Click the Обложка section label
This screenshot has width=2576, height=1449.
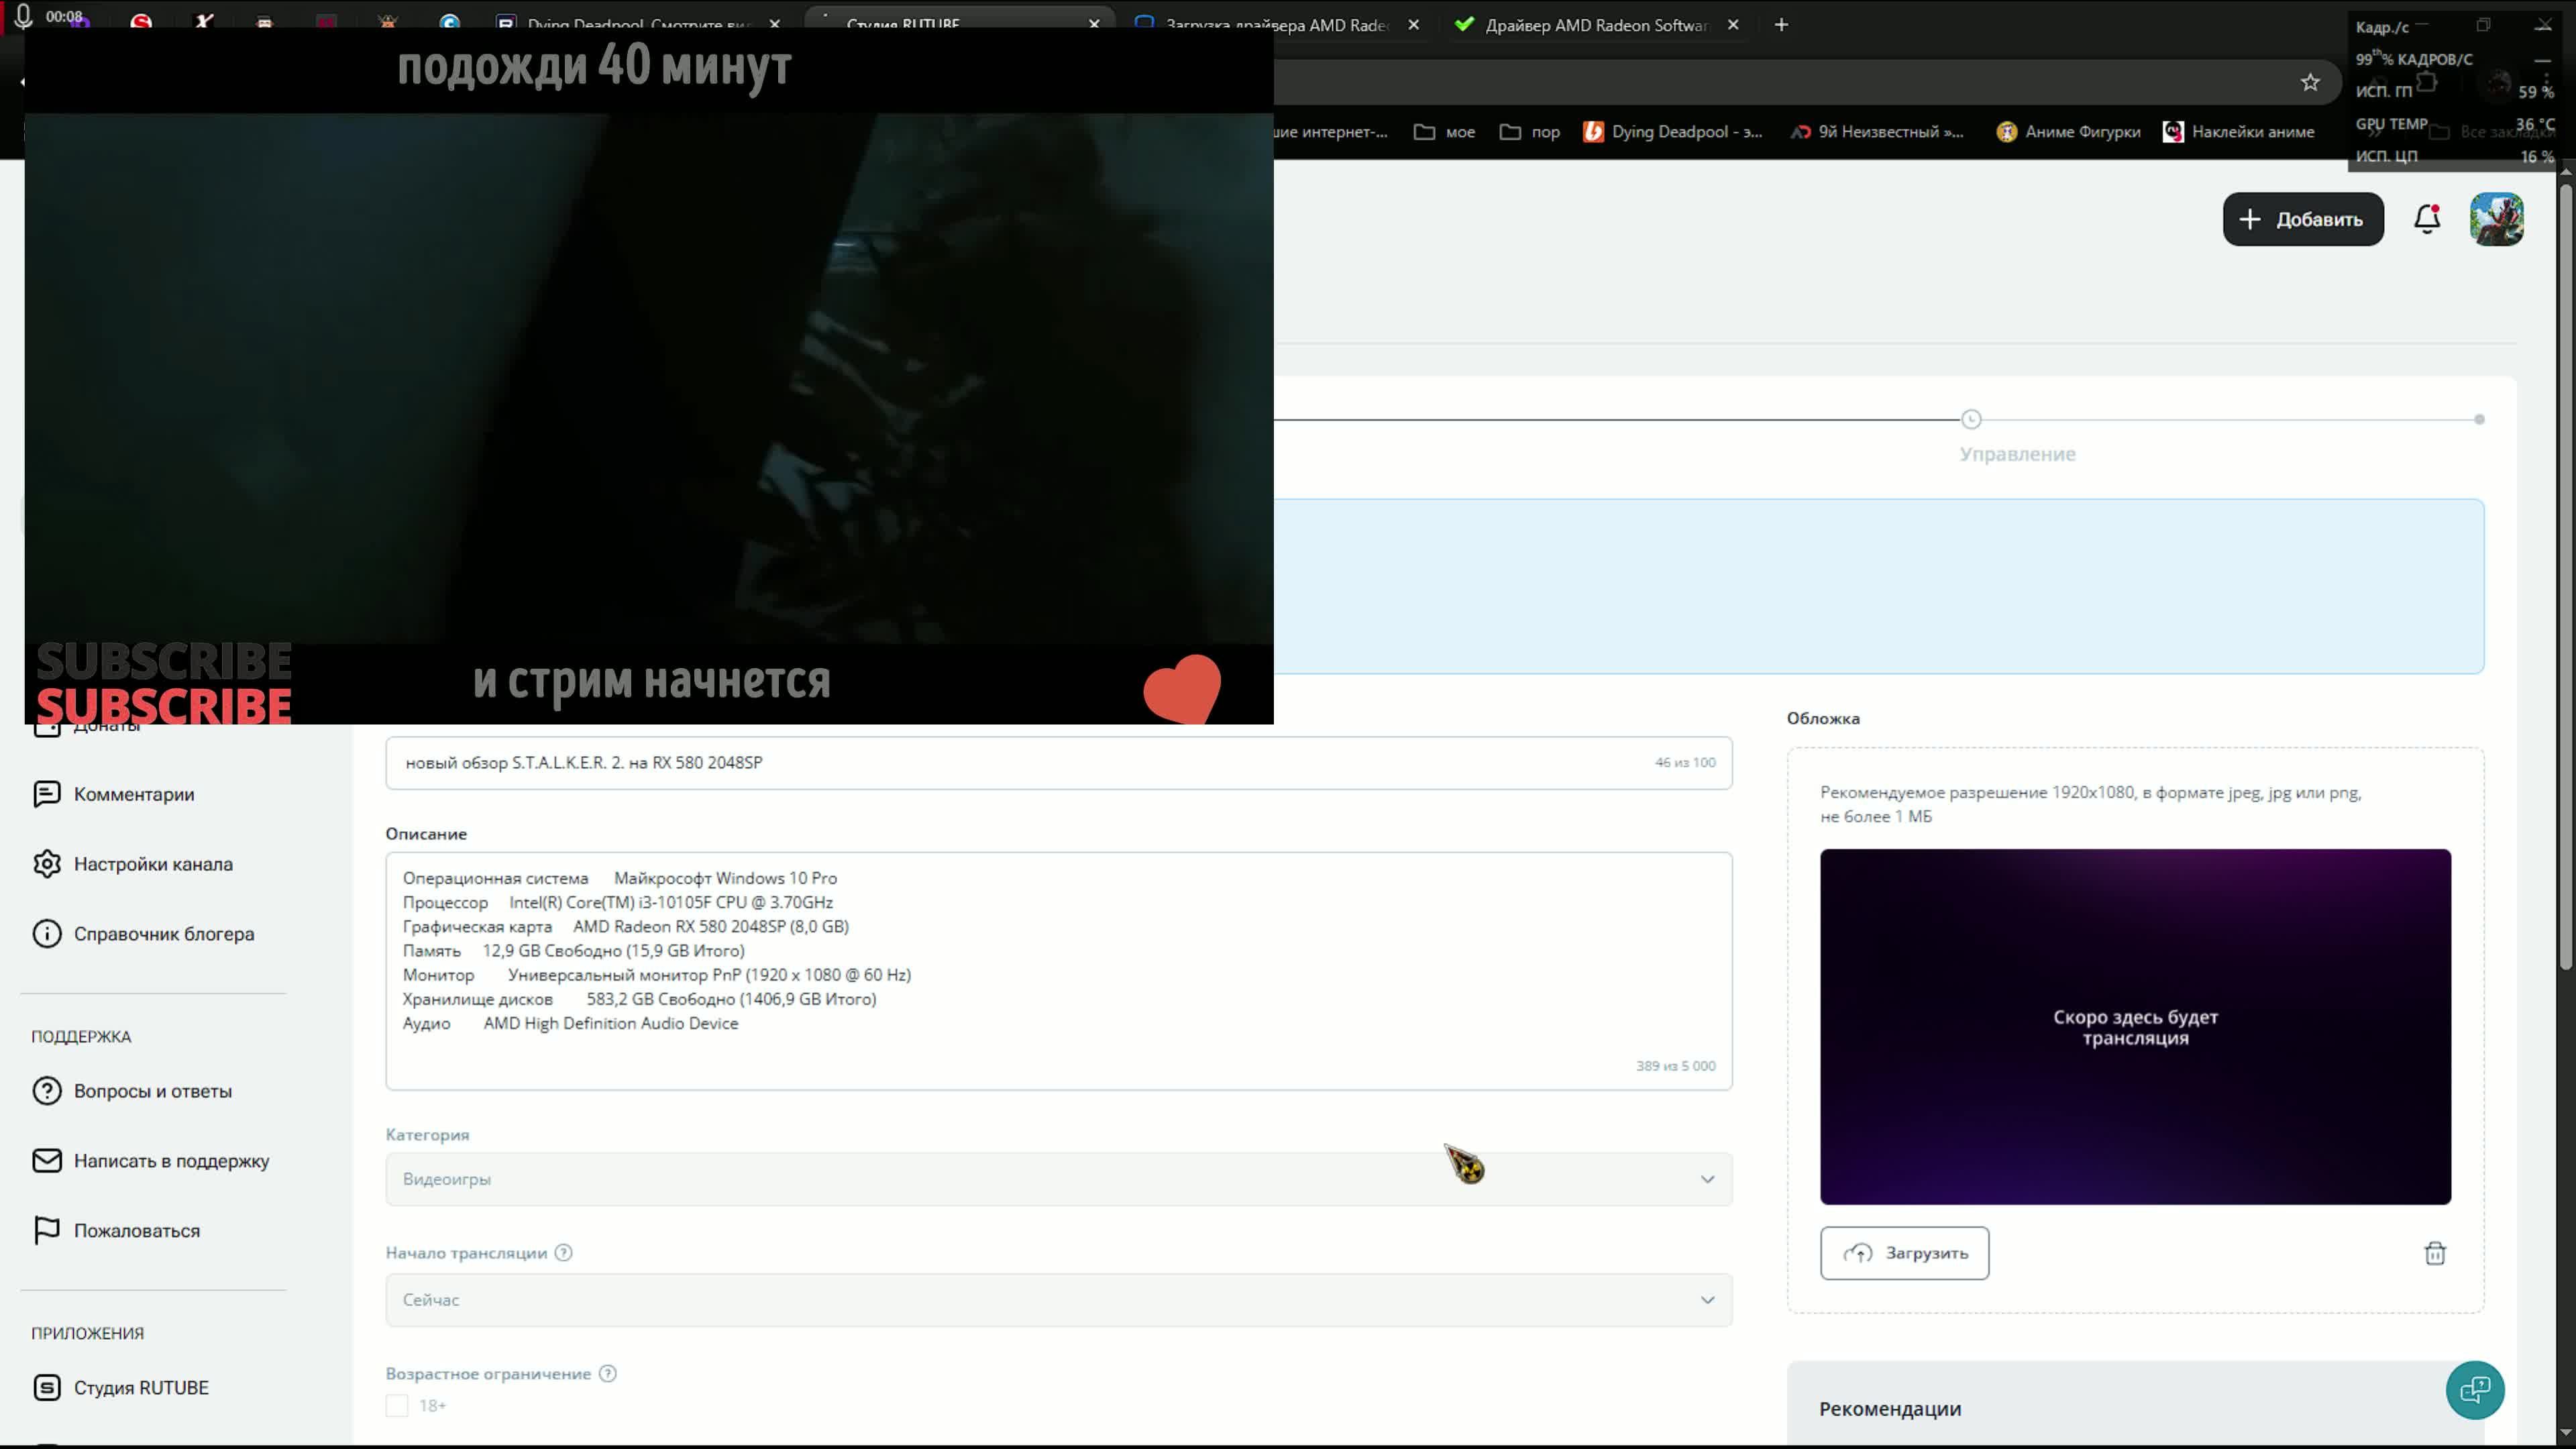point(1823,718)
